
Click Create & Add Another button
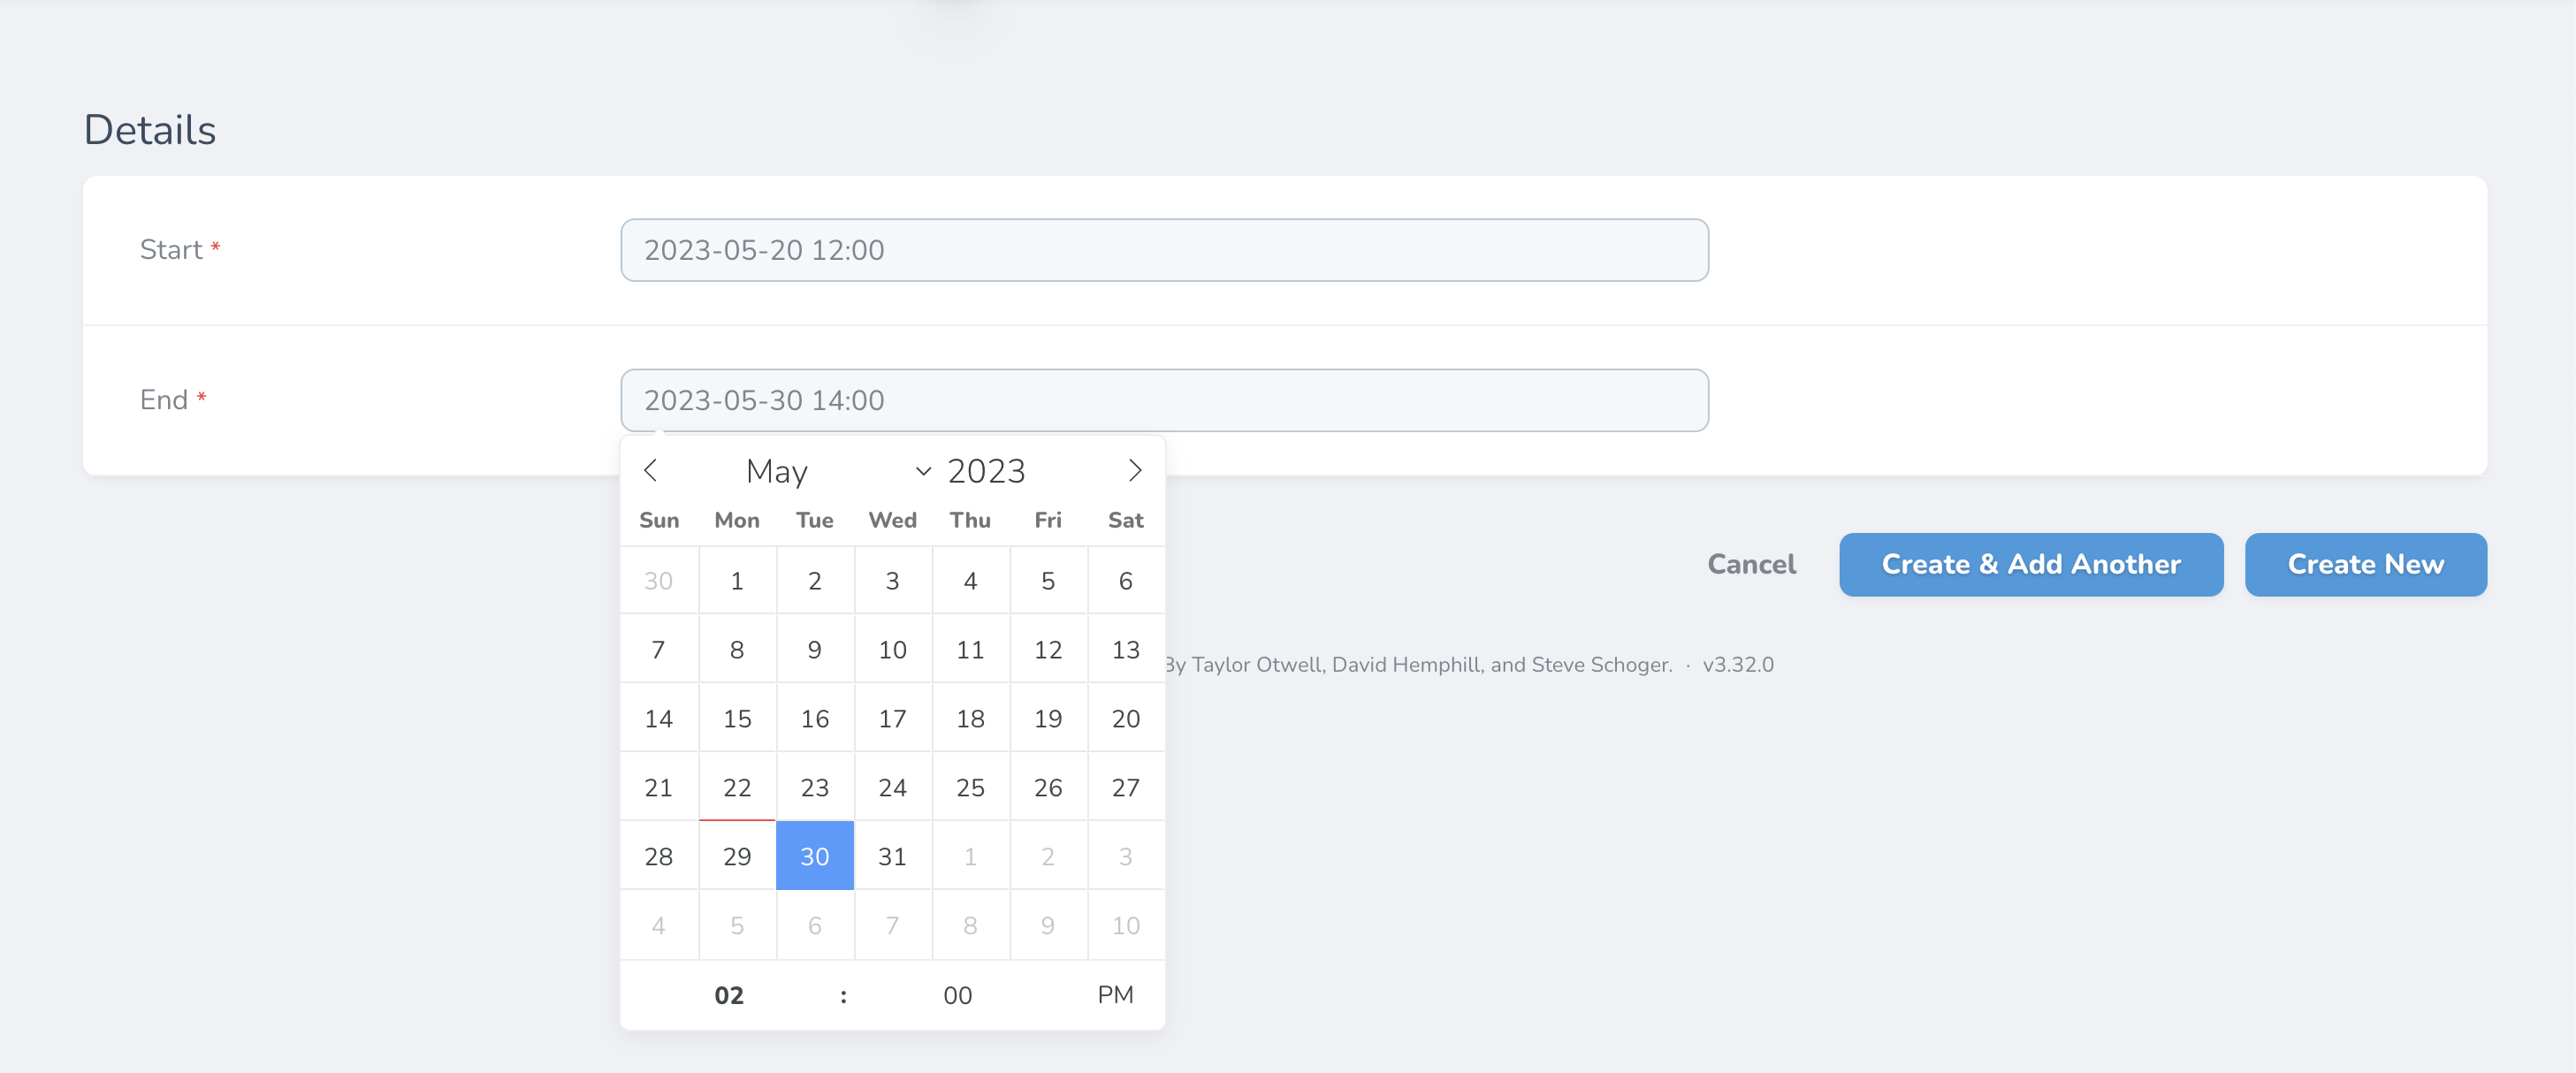[2031, 564]
